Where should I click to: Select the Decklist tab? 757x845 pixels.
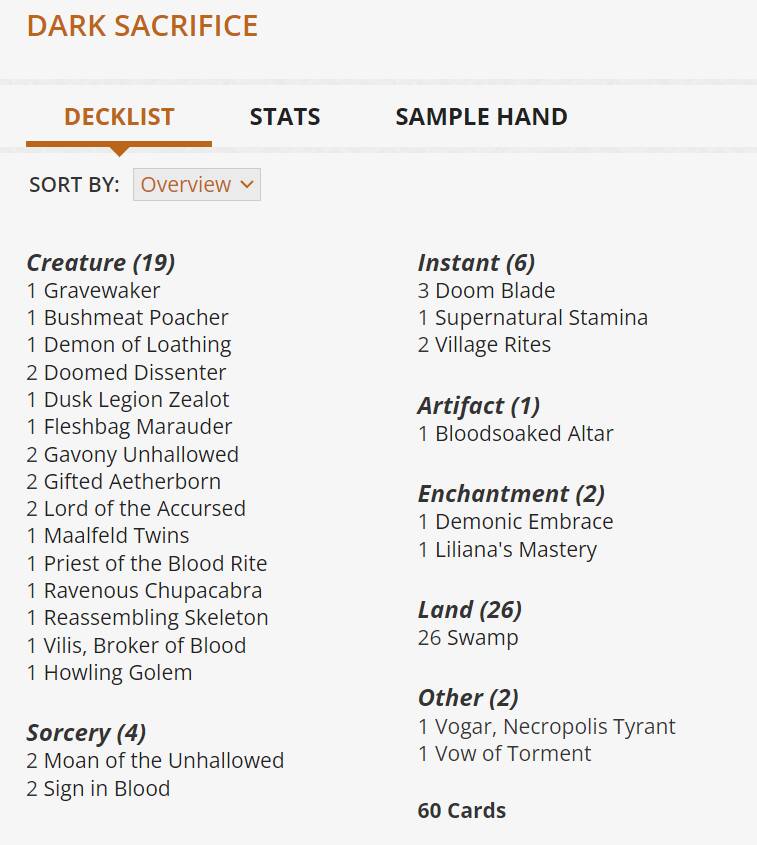pyautogui.click(x=119, y=116)
